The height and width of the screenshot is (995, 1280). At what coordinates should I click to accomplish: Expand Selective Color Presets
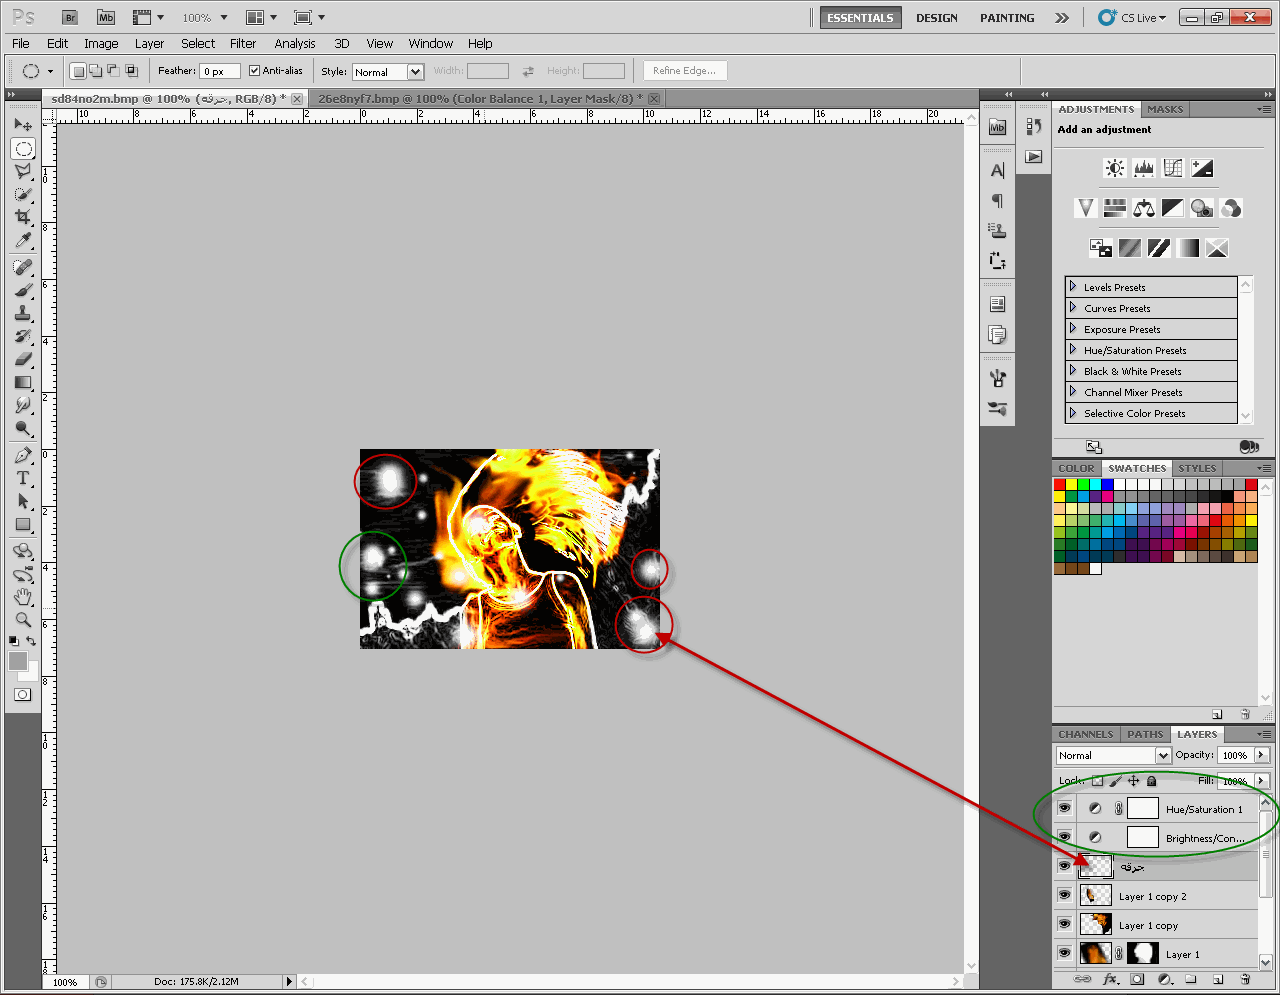coord(1073,413)
